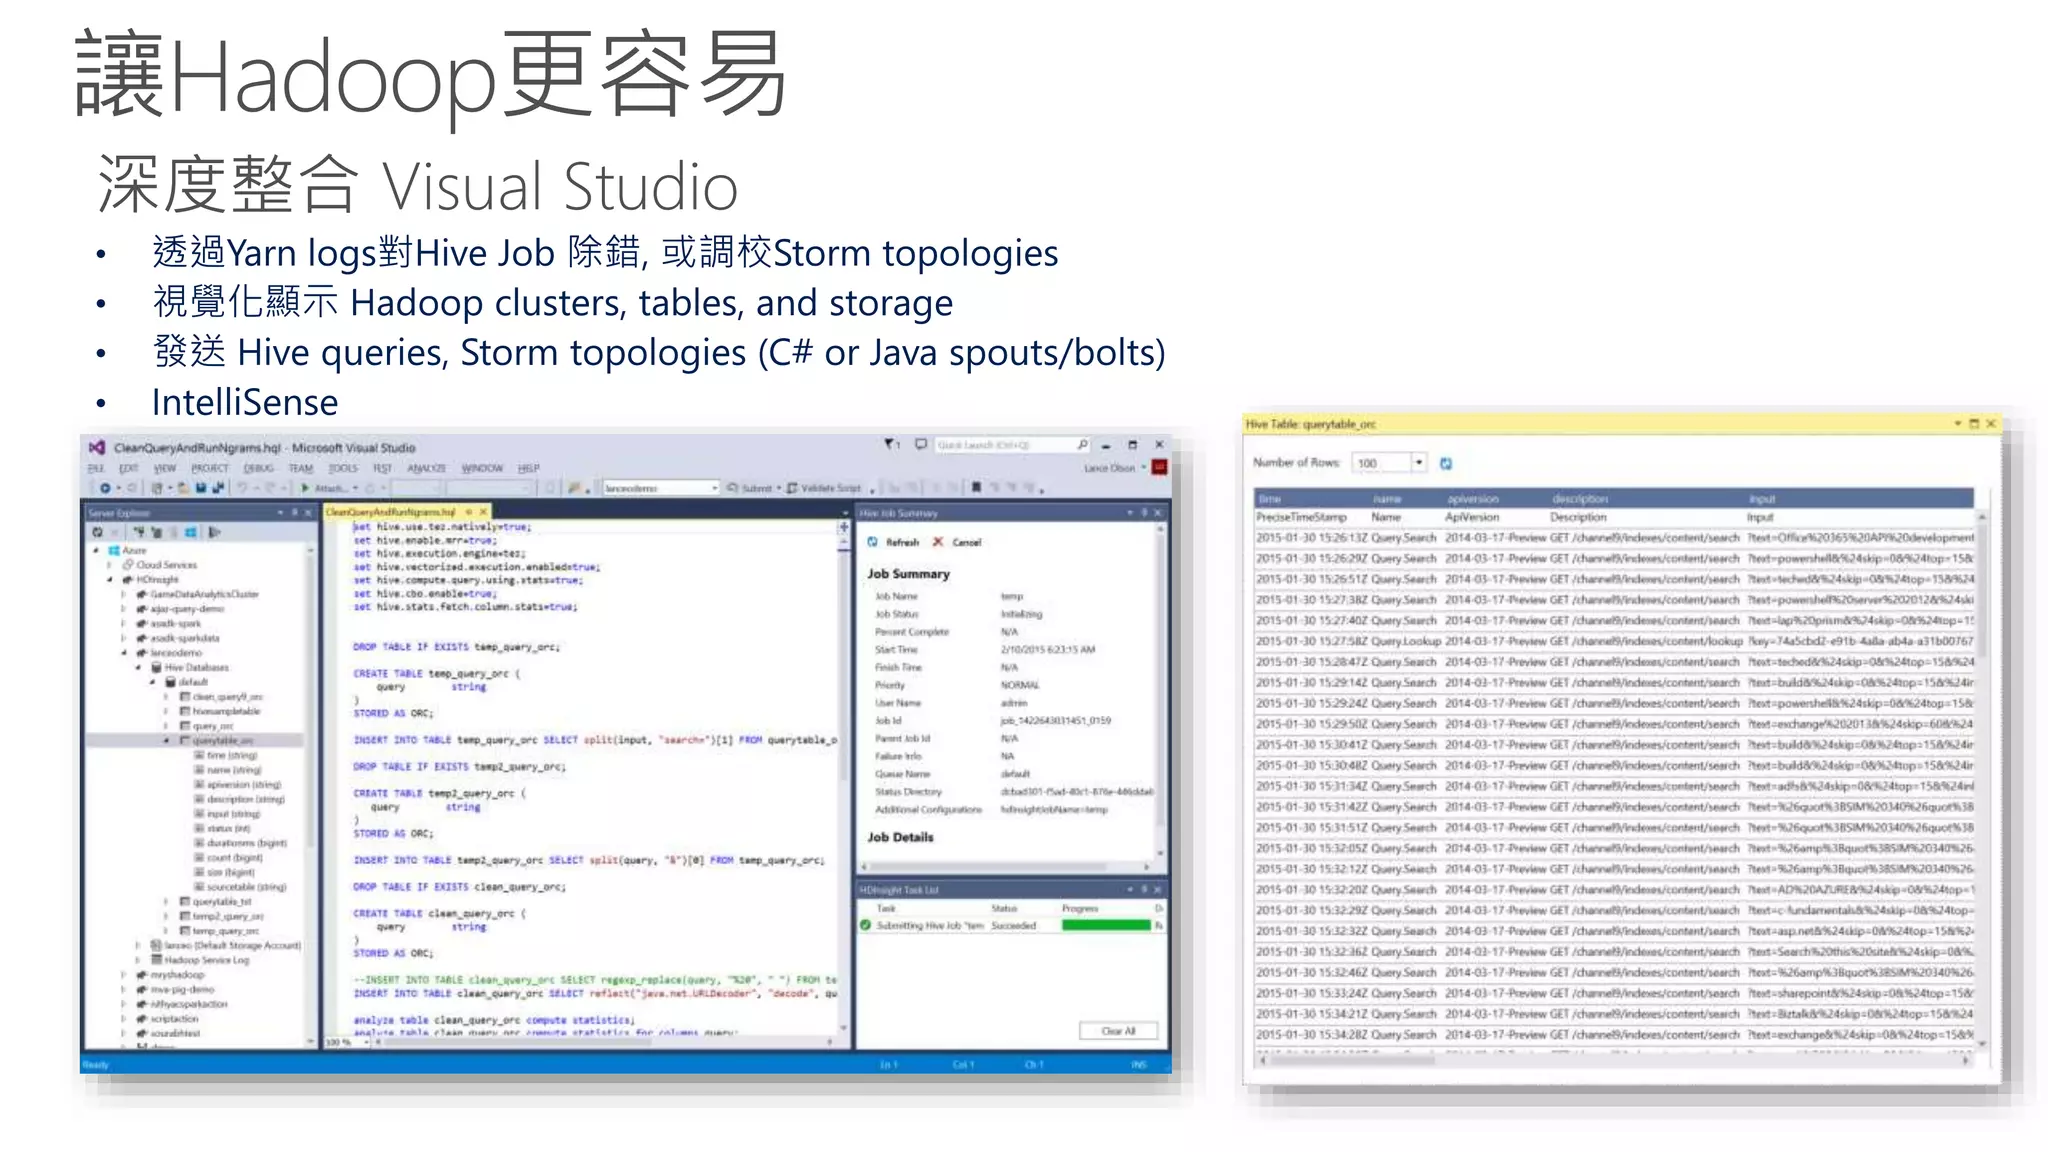Screen dimensions: 2048x1152
Task: Click Server Explorer refresh icon
Action: (x=97, y=532)
